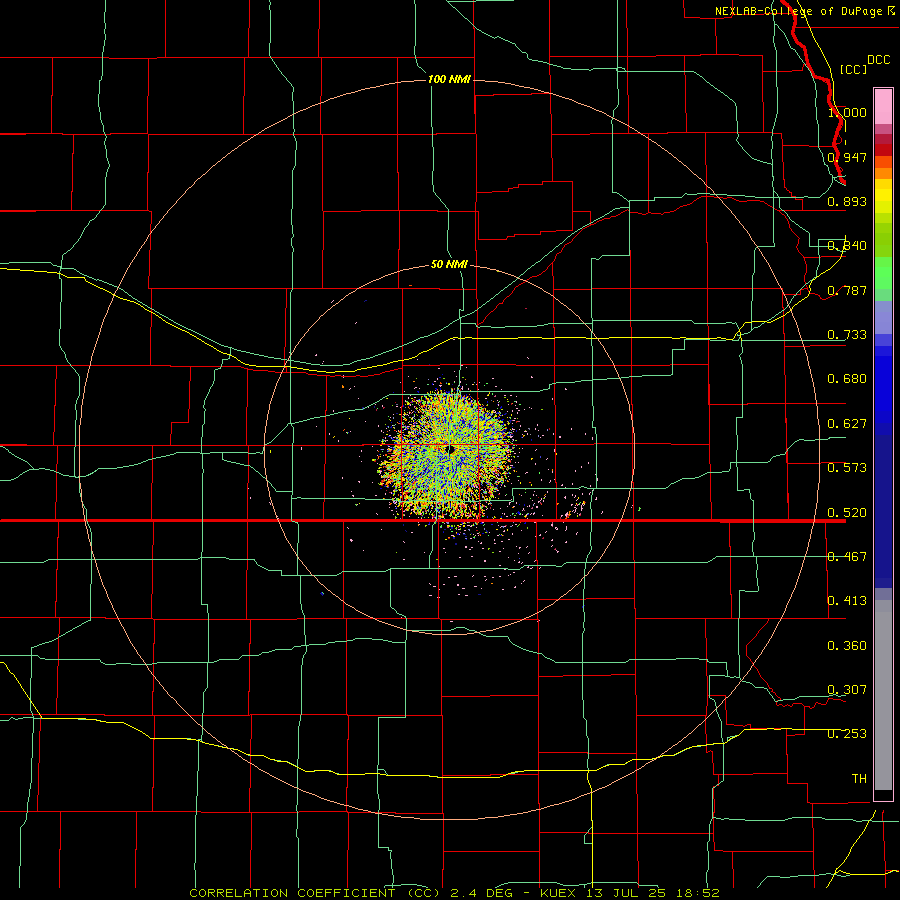900x900 pixels.
Task: Pick the green swatch near 0.840
Action: point(883,240)
